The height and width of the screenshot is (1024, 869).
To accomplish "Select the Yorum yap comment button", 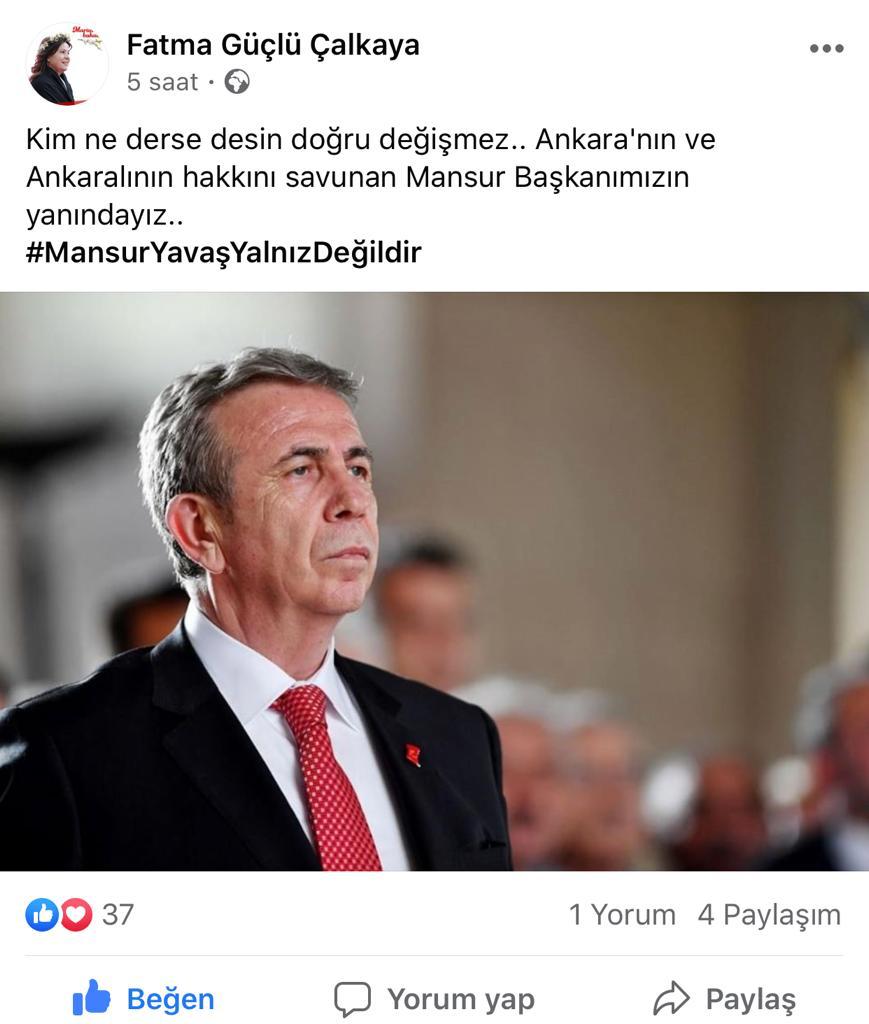I will (434, 999).
